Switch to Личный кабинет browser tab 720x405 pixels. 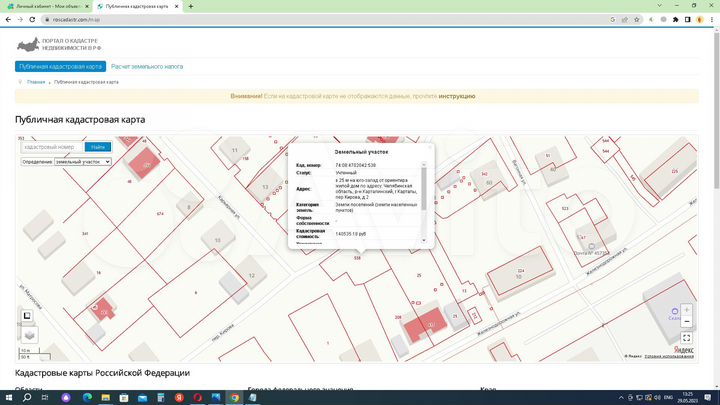45,6
